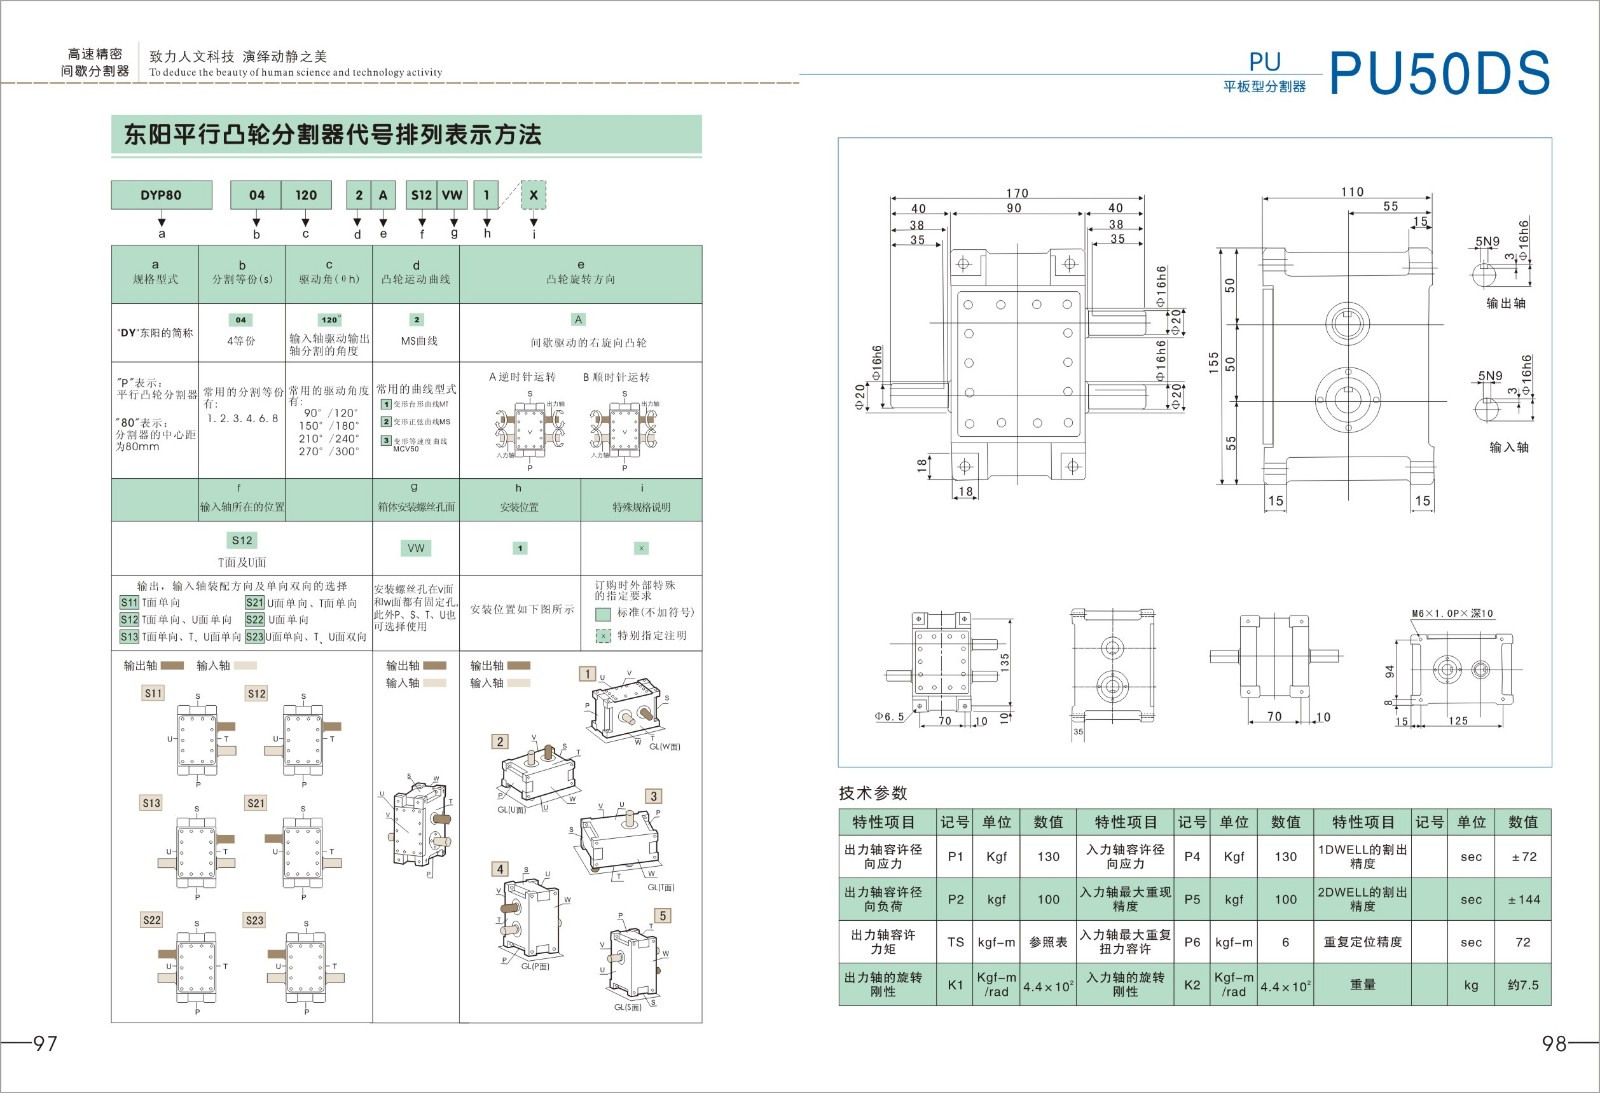
Task: Click the S21 shaft configuration diagram
Action: pyautogui.click(x=303, y=850)
